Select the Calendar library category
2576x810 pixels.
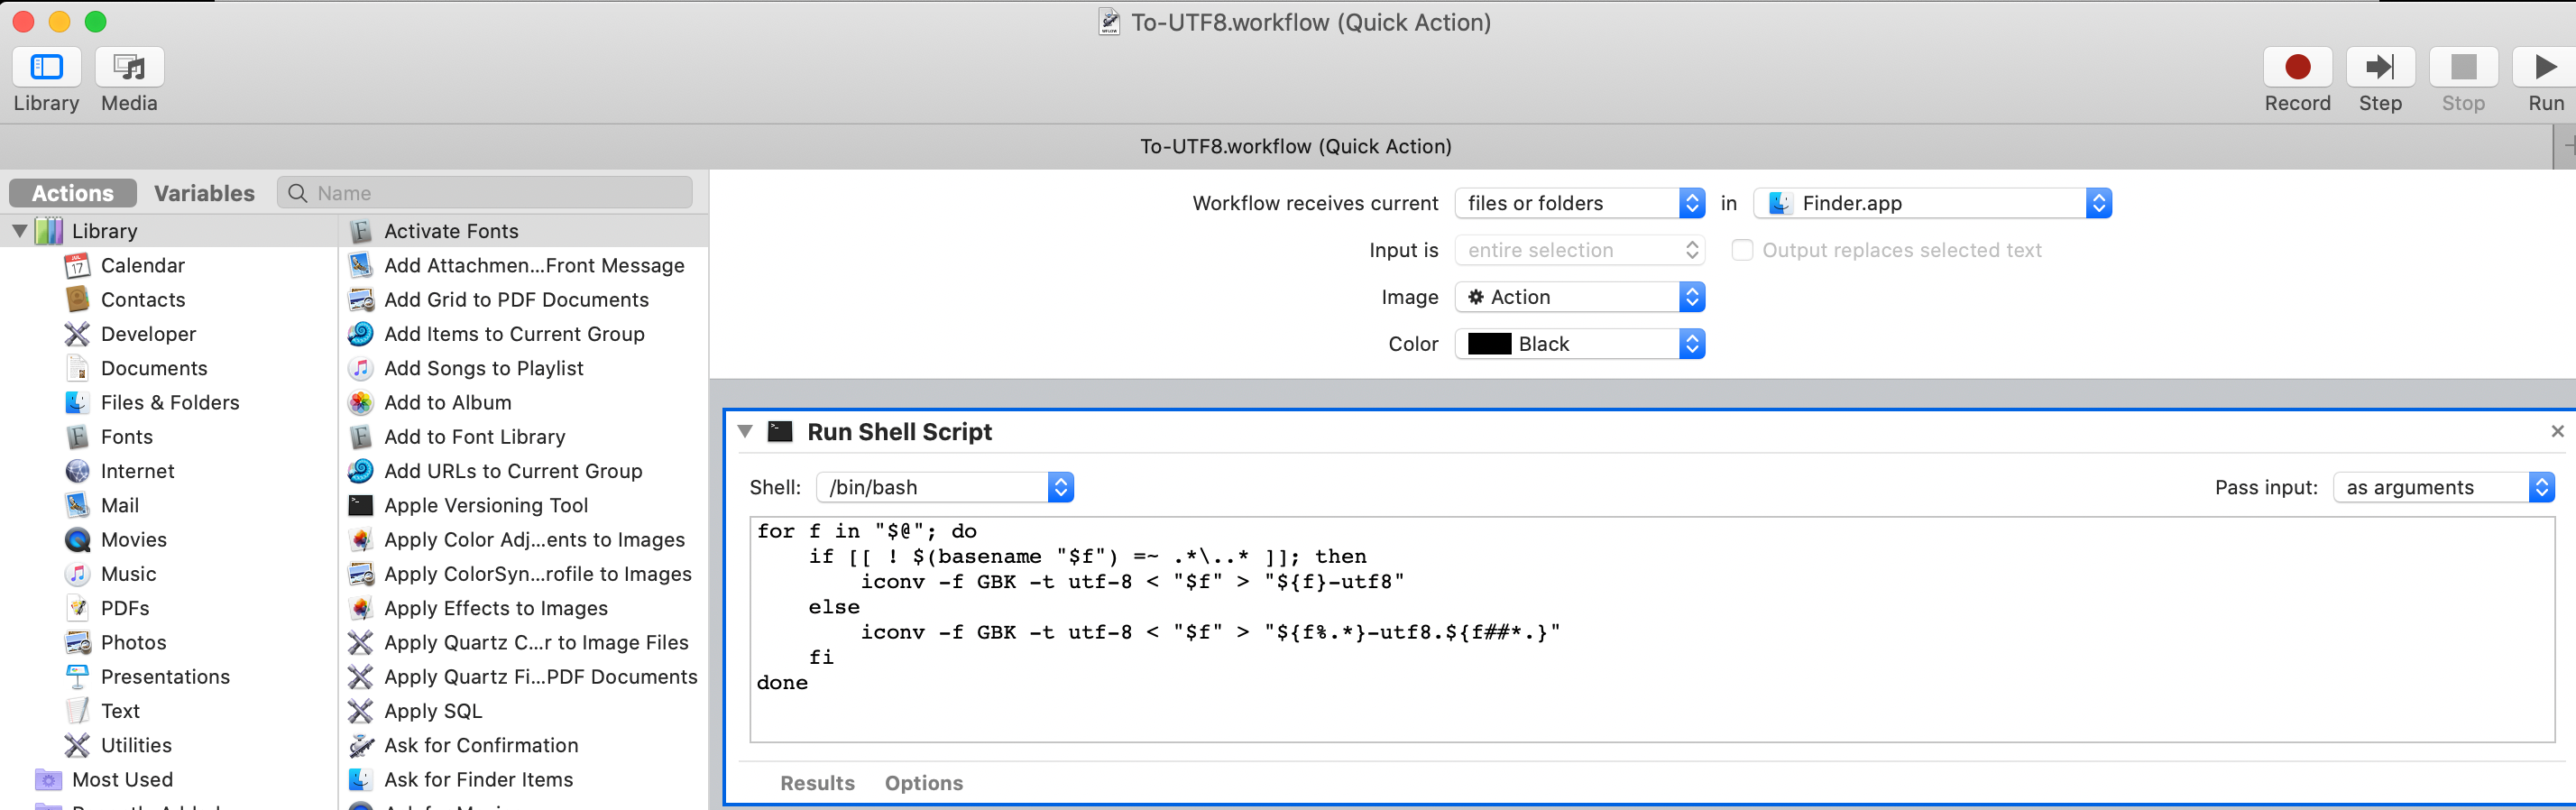(142, 265)
